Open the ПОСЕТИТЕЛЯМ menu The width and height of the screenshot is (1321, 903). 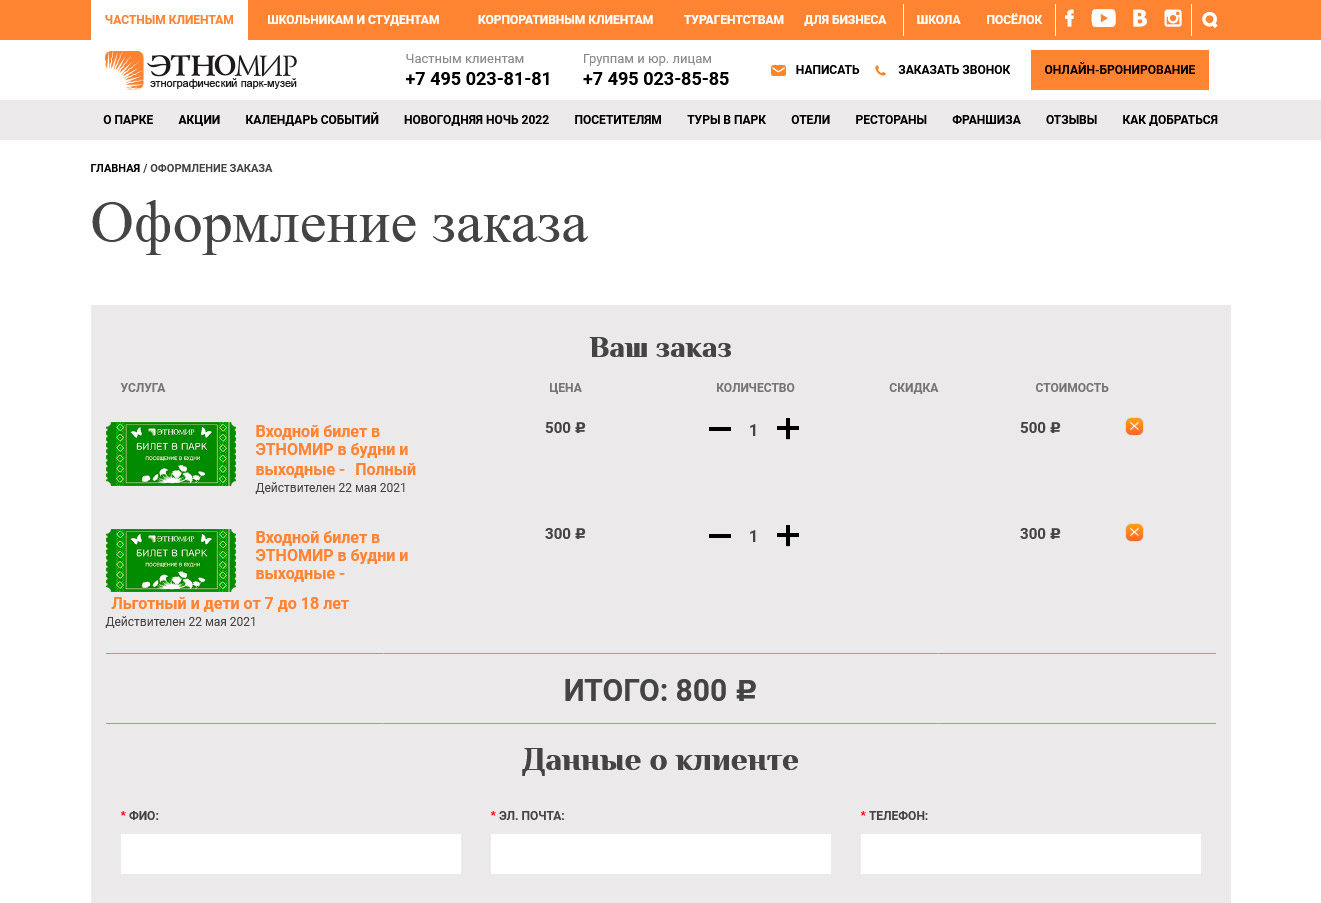coord(618,120)
